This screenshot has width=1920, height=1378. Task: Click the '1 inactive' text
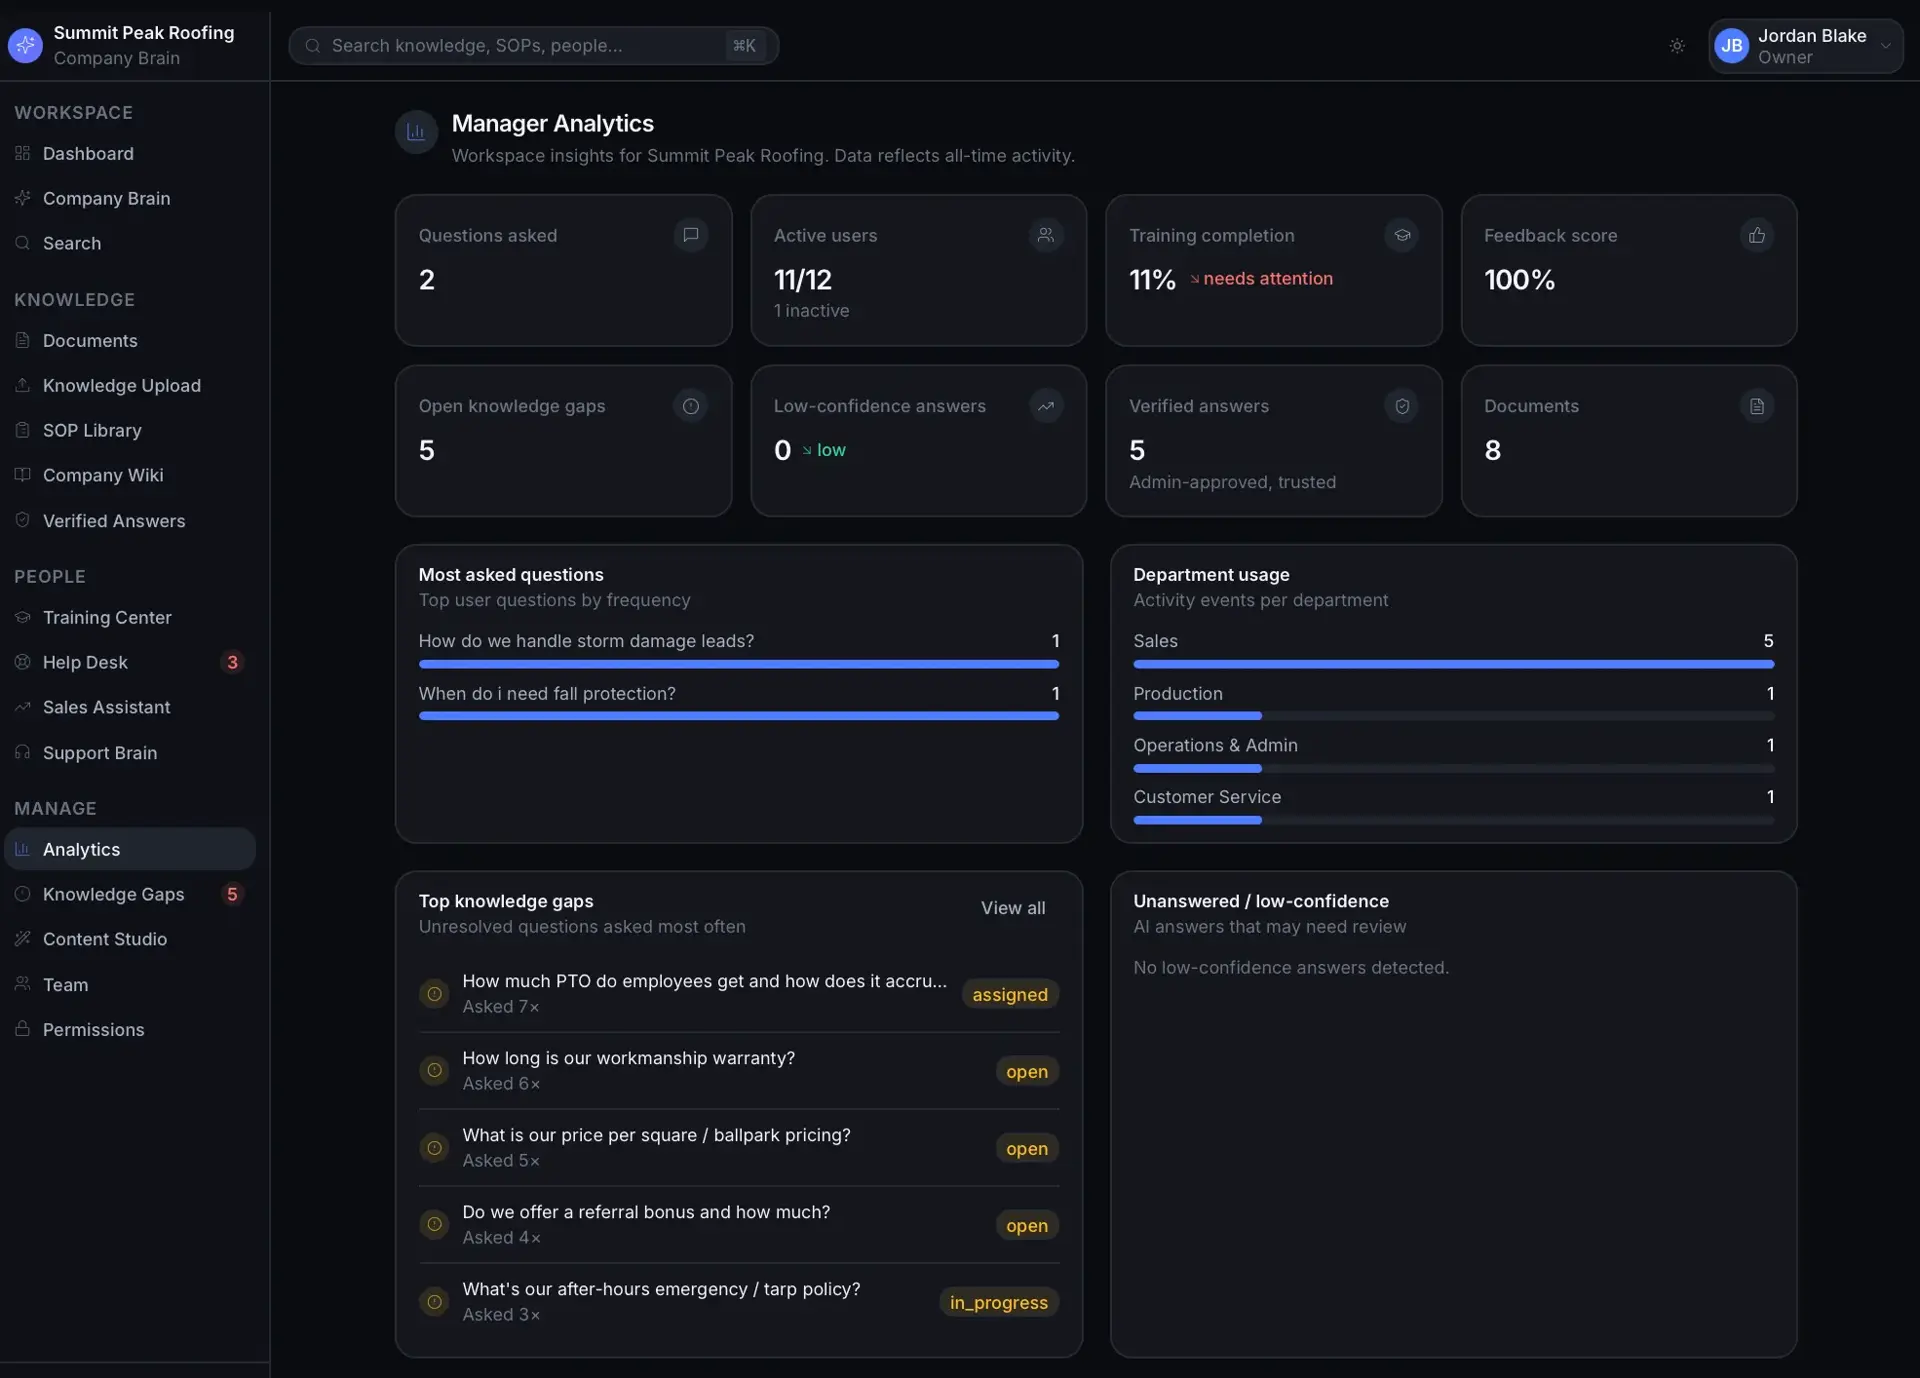[x=811, y=311]
